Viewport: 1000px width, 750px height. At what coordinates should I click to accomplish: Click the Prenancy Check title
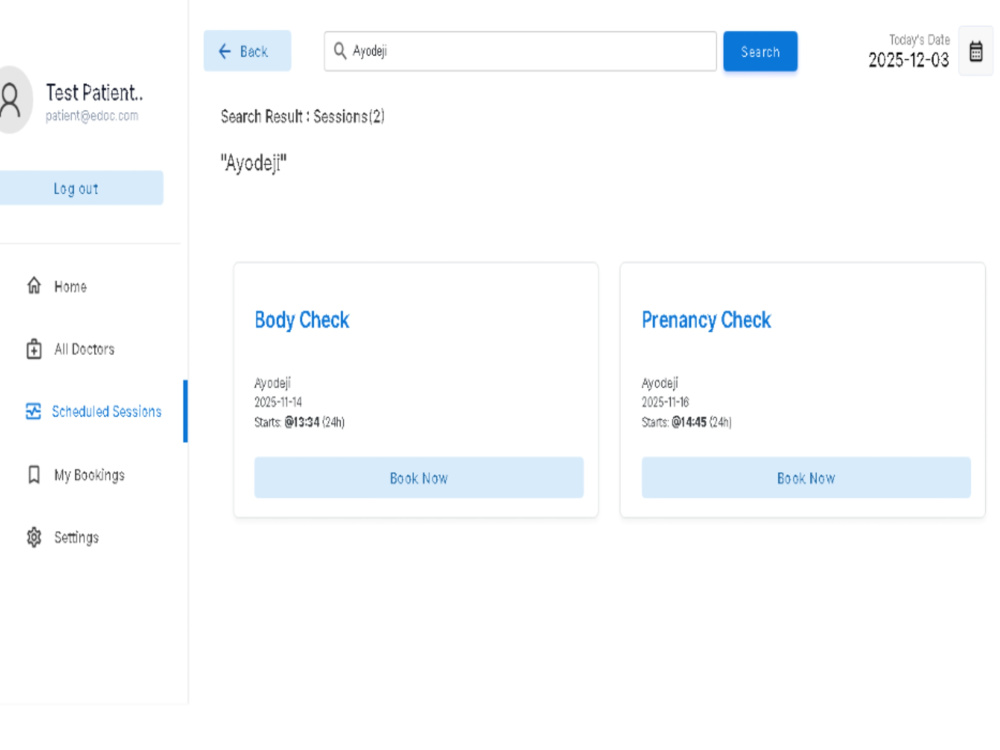(706, 320)
